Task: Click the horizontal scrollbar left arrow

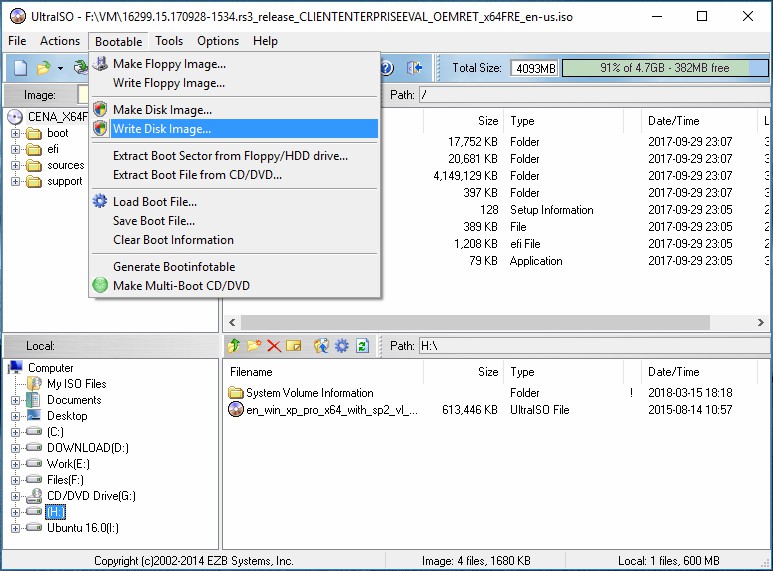Action: 232,322
